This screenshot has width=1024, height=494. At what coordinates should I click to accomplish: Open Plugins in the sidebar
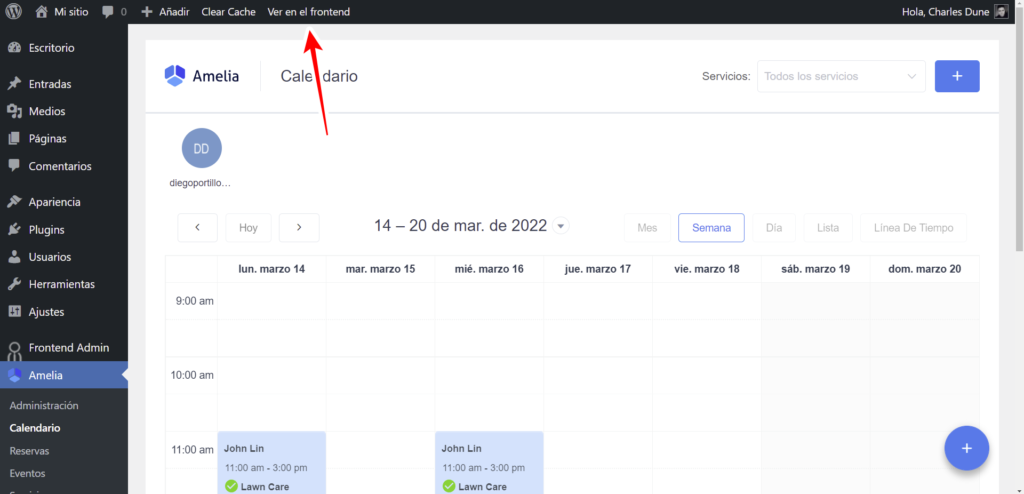click(x=47, y=229)
